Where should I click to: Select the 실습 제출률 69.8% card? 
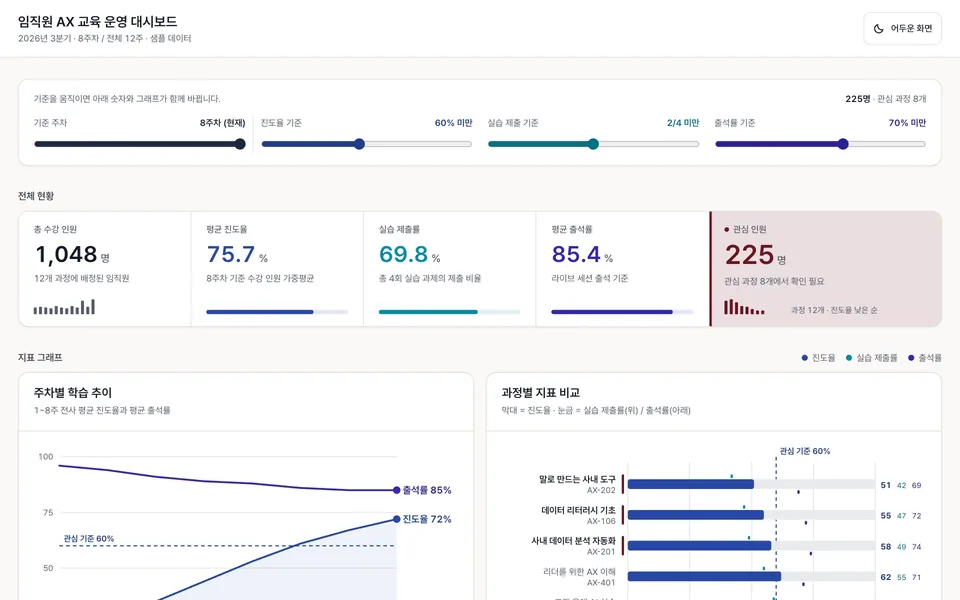[449, 269]
